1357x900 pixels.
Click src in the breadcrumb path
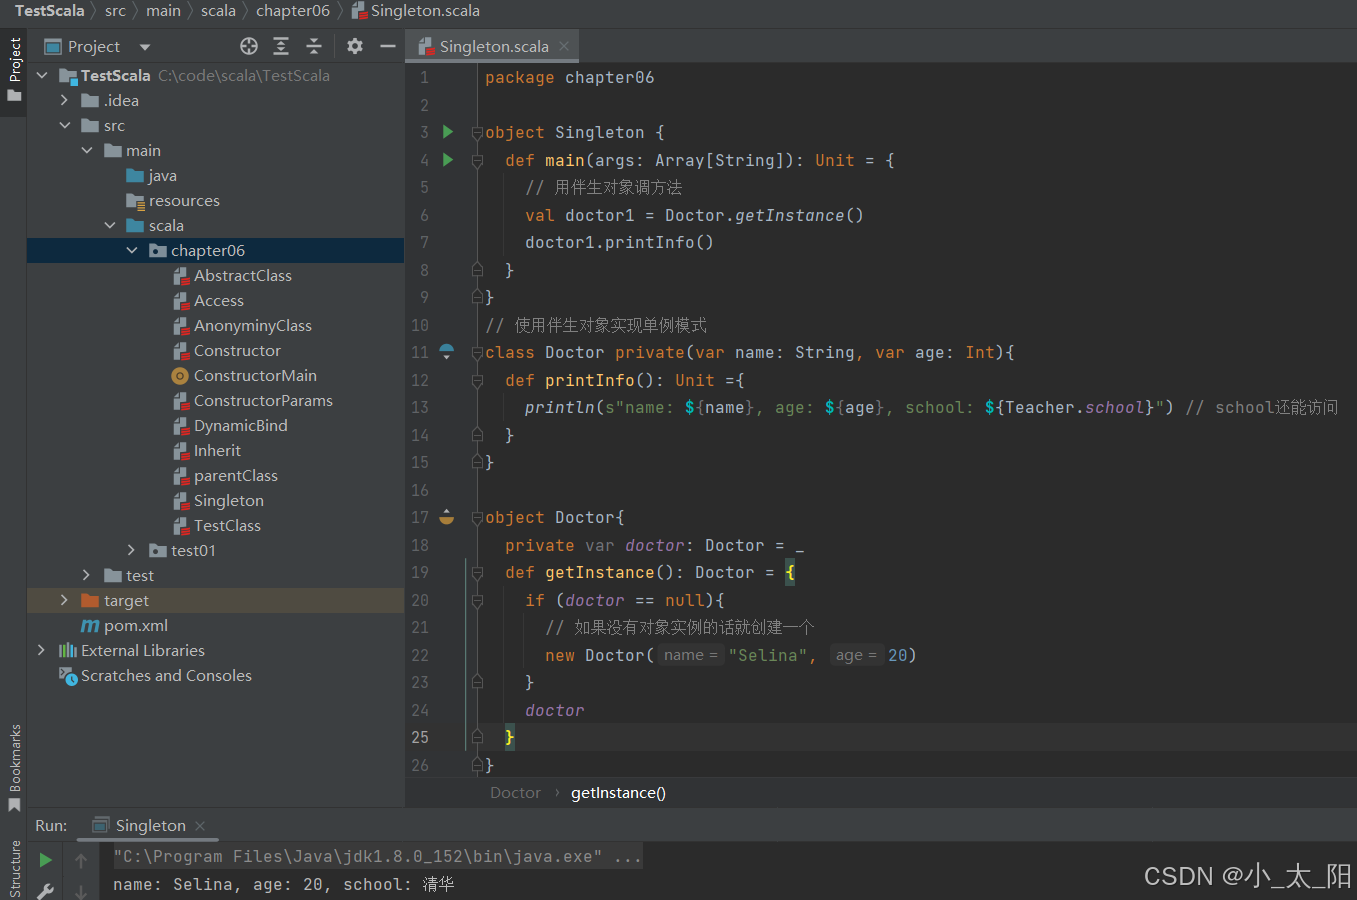tap(115, 11)
